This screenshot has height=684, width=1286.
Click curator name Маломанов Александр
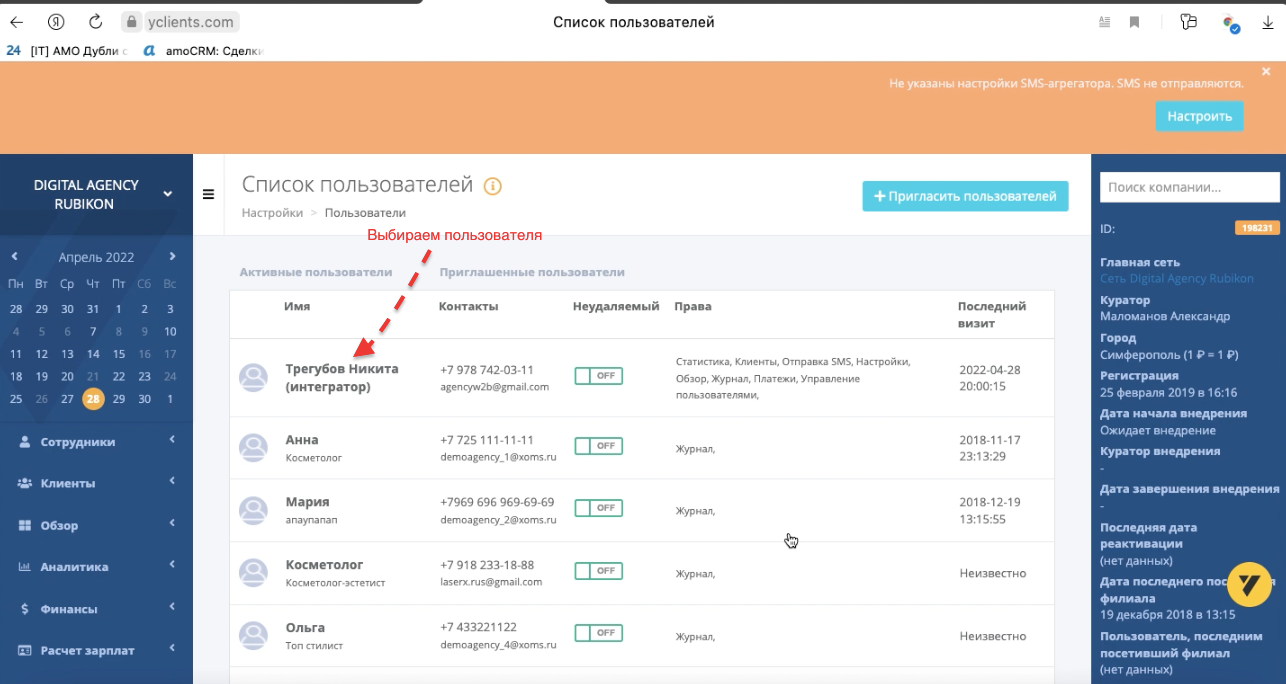coord(1165,316)
